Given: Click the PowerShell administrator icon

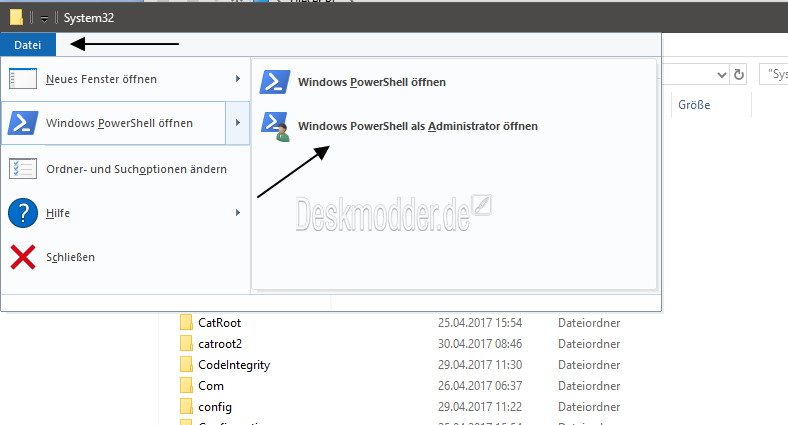Looking at the screenshot, I should click(x=275, y=127).
